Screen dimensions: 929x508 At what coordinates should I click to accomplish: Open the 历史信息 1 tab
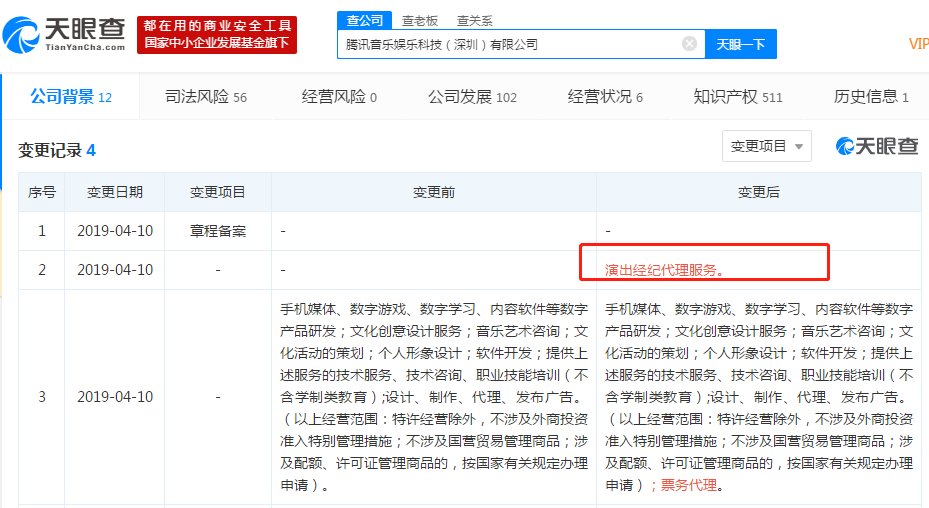point(871,97)
